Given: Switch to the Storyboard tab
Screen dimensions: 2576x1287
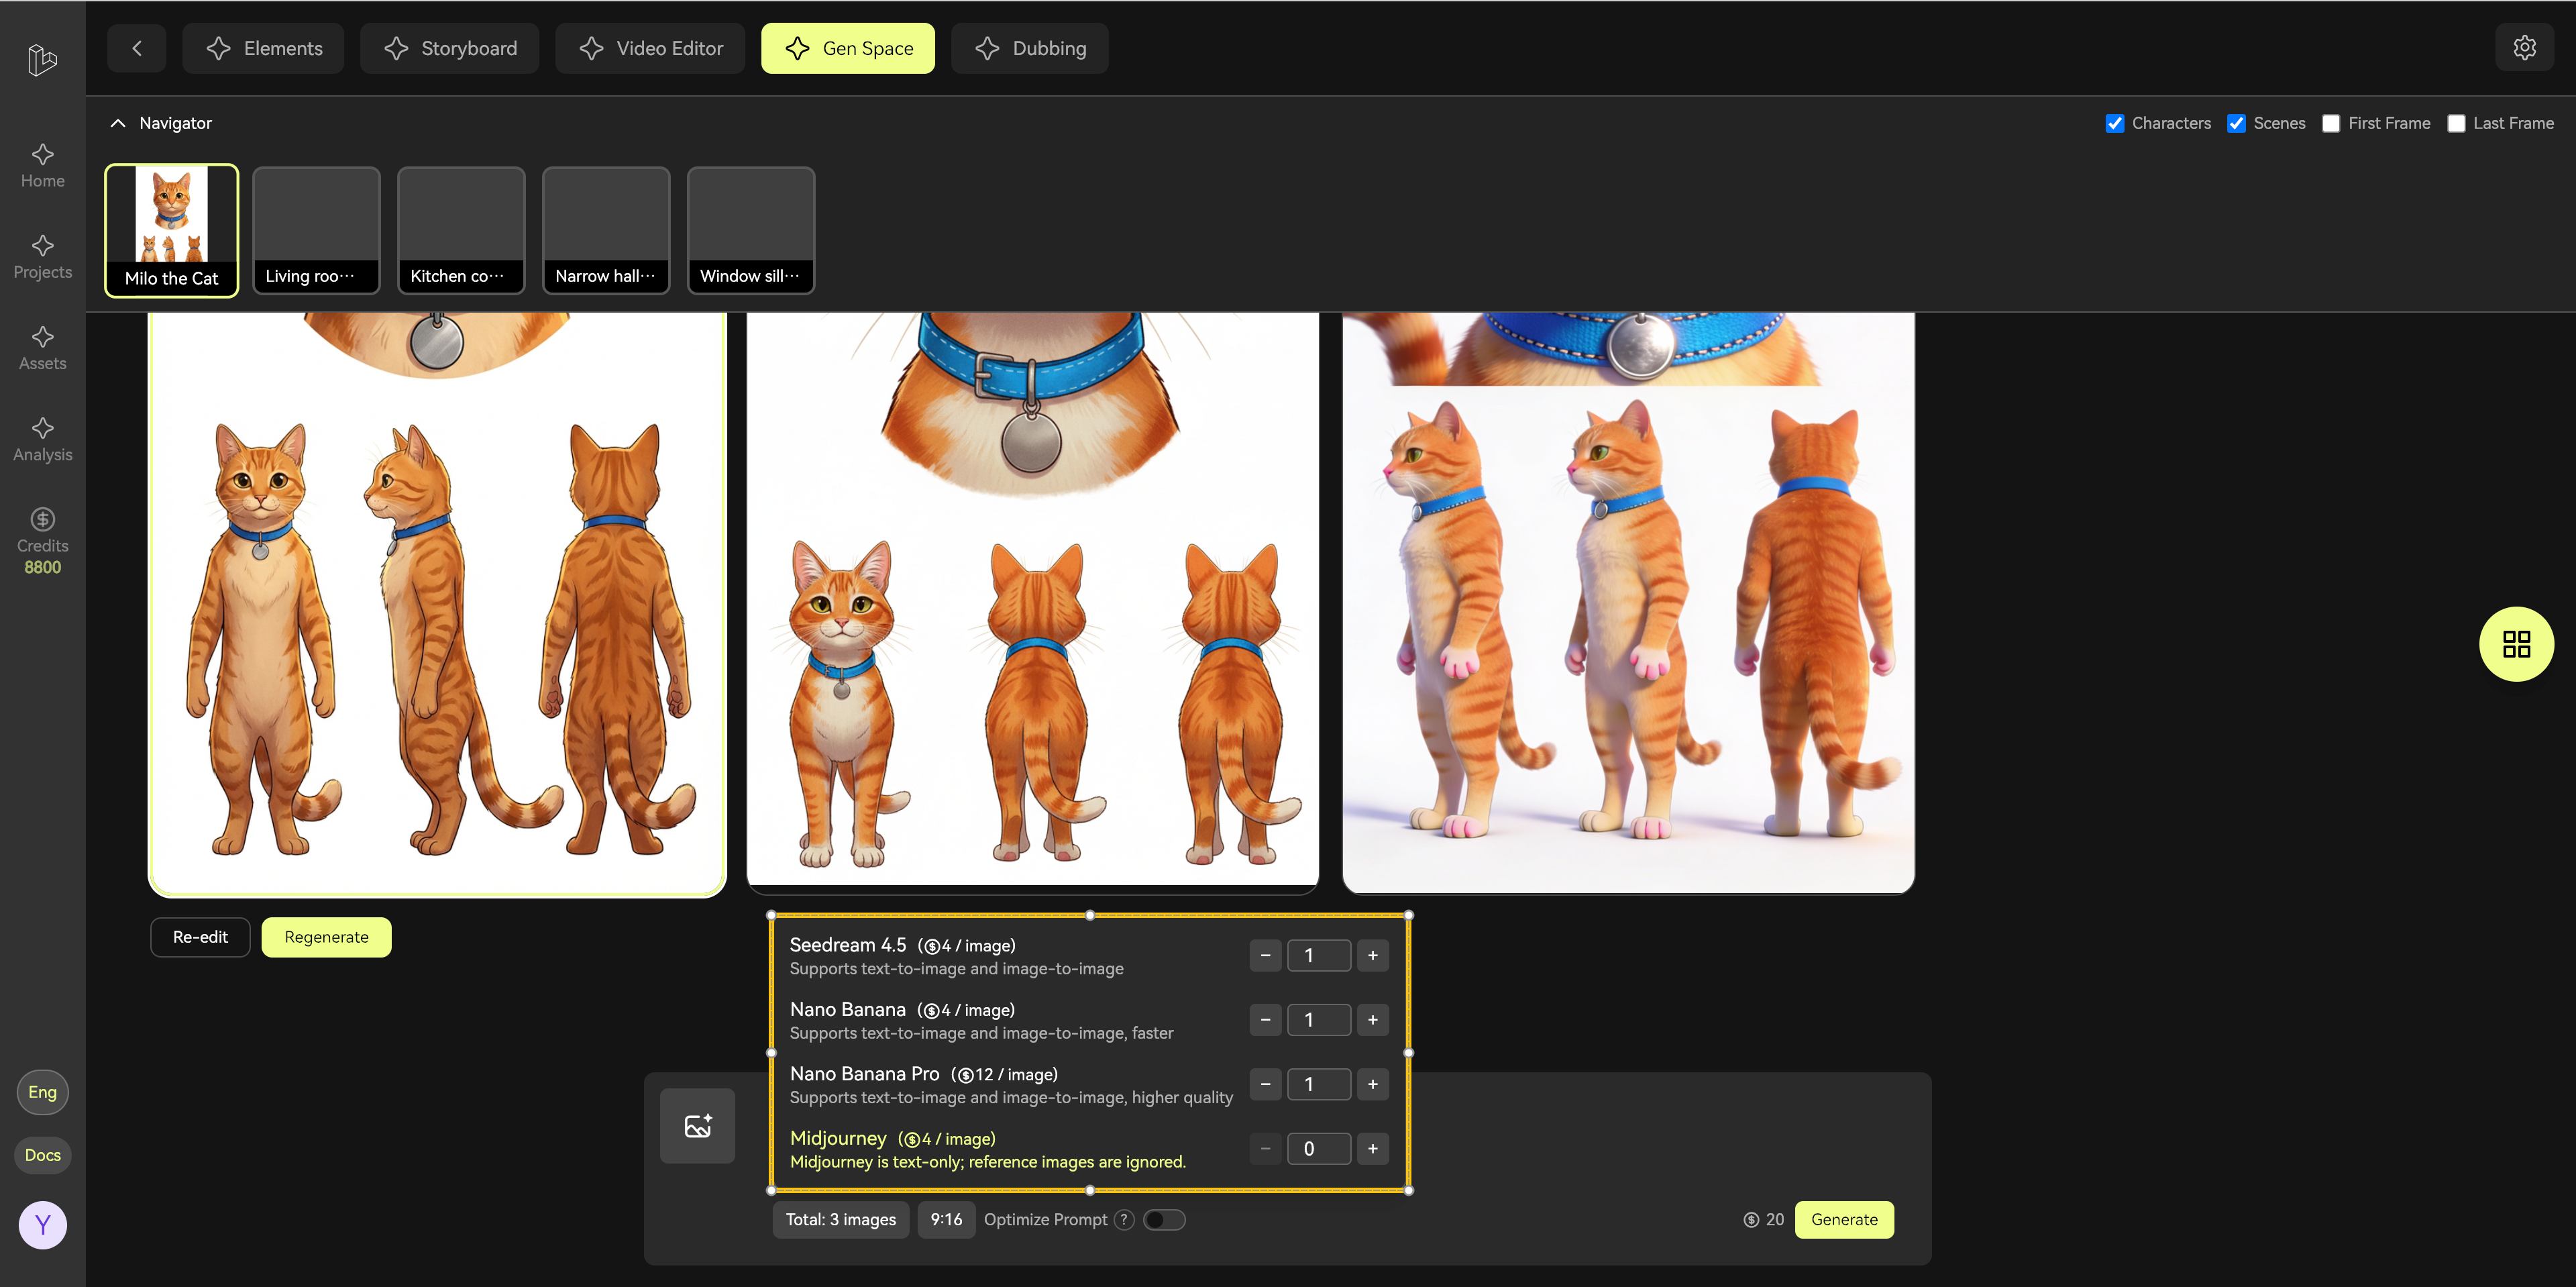Looking at the screenshot, I should coord(449,47).
